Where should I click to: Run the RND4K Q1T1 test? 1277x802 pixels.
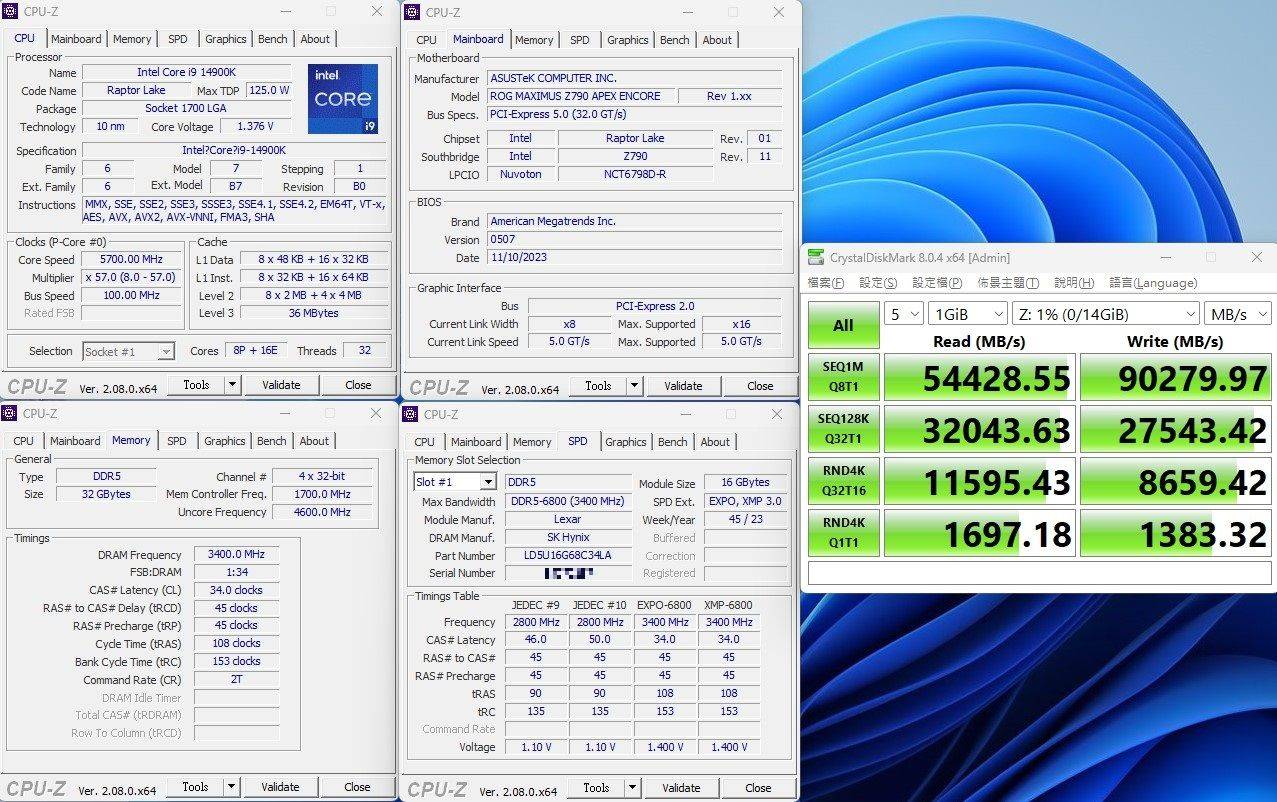click(844, 533)
